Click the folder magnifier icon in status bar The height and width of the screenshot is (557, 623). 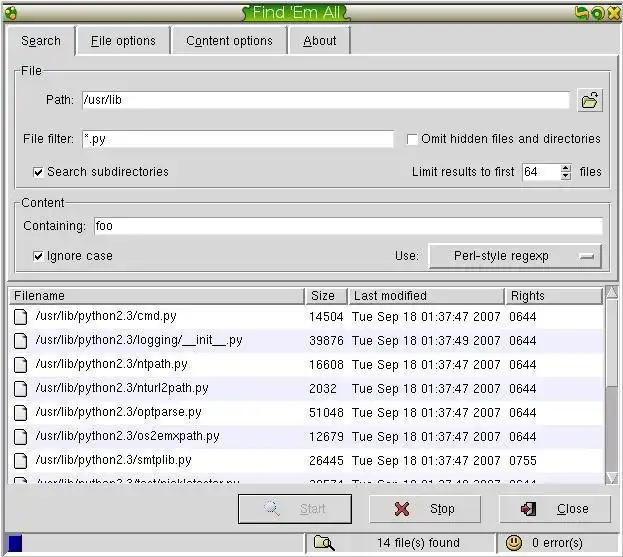click(x=324, y=543)
